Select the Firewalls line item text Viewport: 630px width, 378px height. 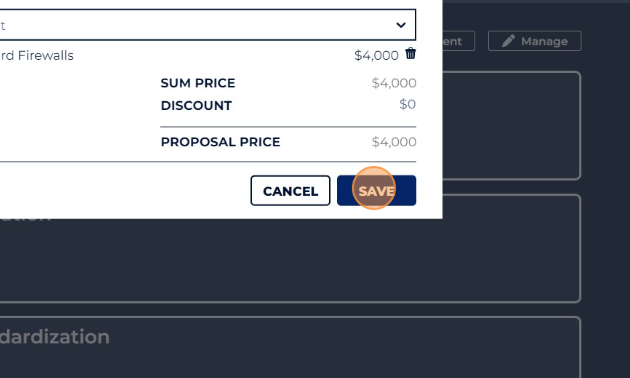37,55
